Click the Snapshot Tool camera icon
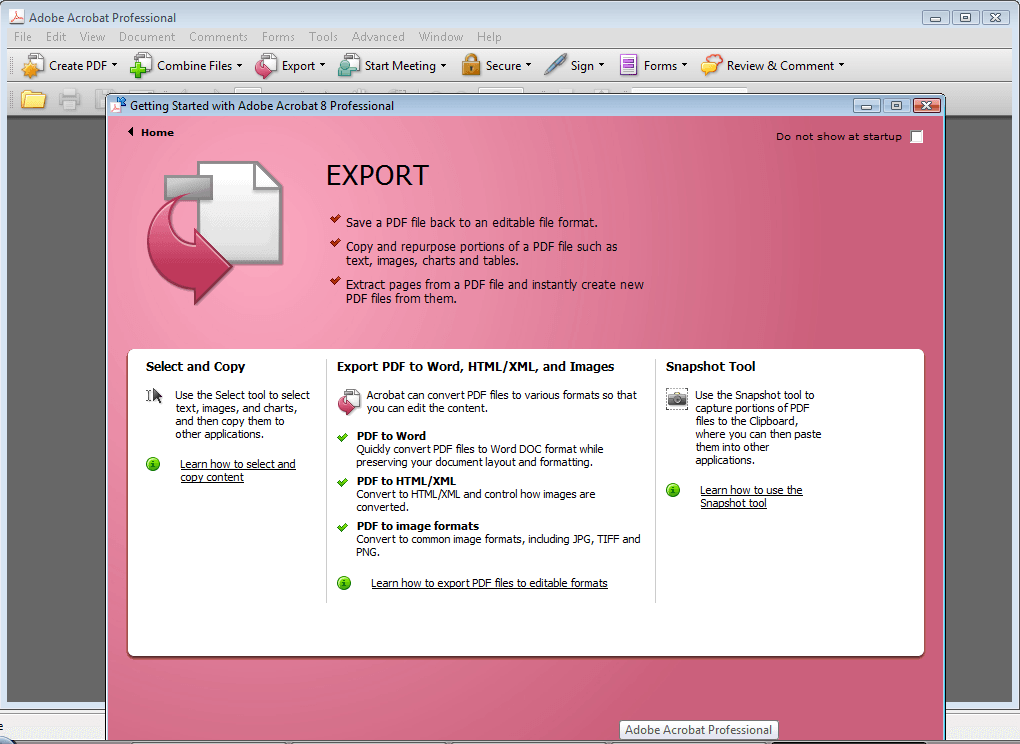Viewport: 1020px width, 744px height. pos(677,399)
